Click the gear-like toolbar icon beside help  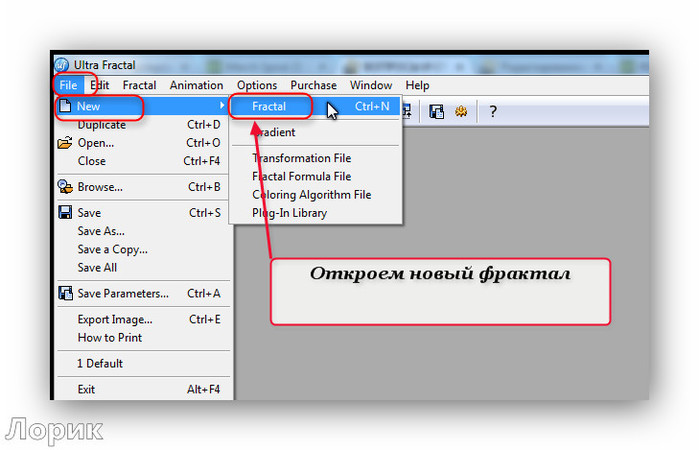pyautogui.click(x=461, y=112)
